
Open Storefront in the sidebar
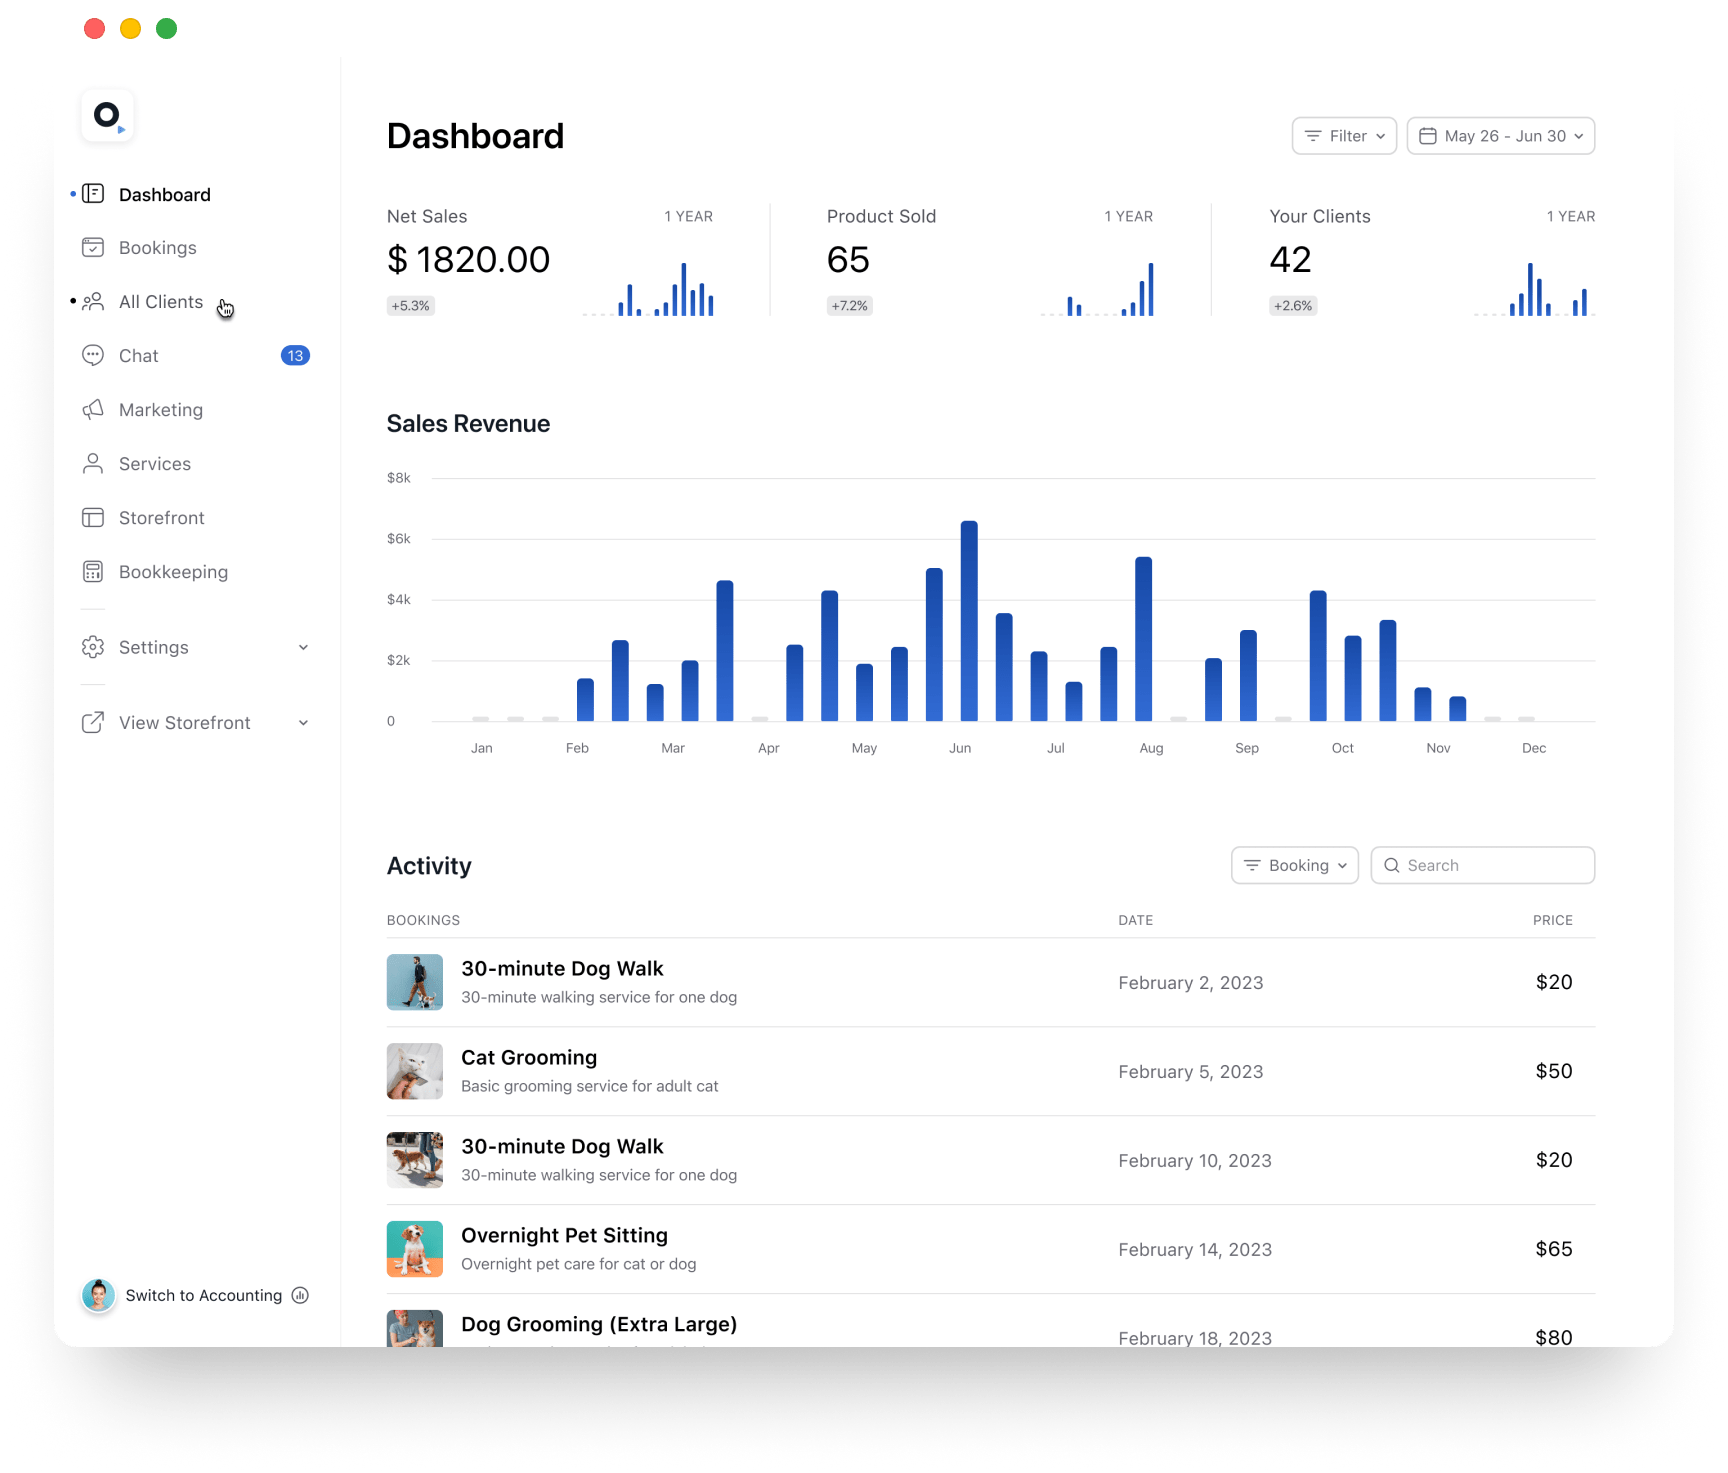tap(162, 518)
